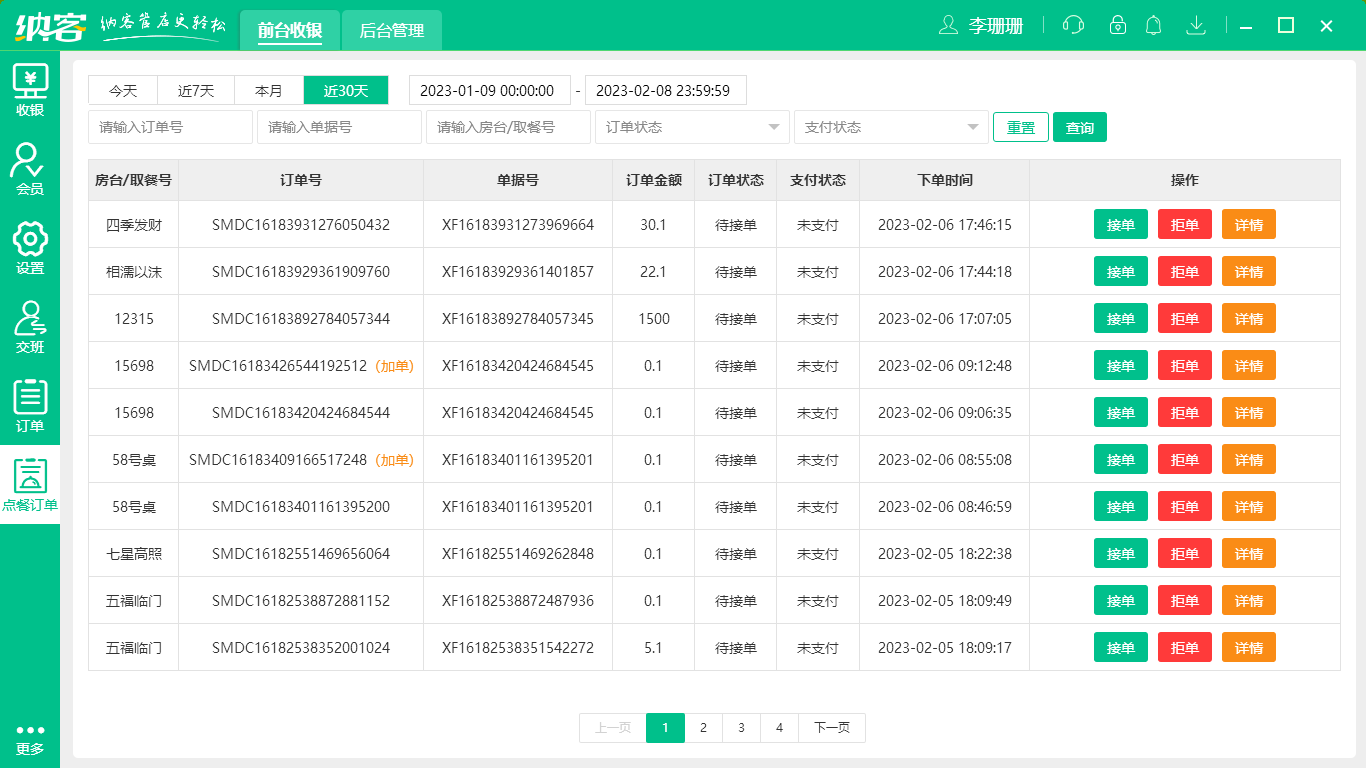Open the start date picker 2023-01-09

pyautogui.click(x=490, y=90)
